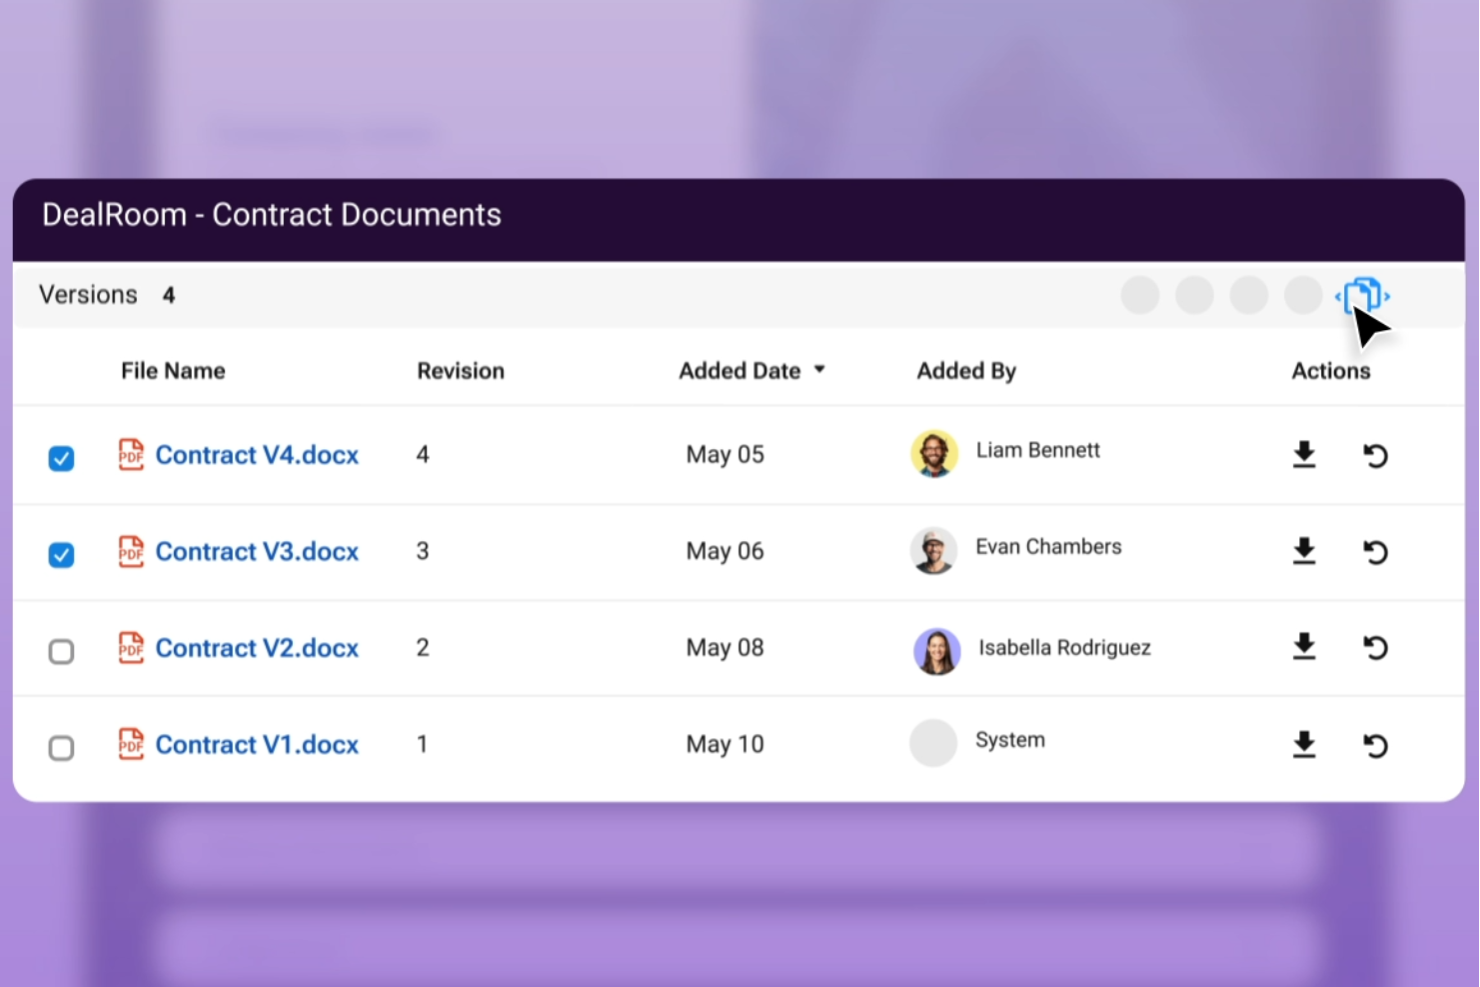Click the Revision column header
The height and width of the screenshot is (987, 1480).
click(461, 371)
